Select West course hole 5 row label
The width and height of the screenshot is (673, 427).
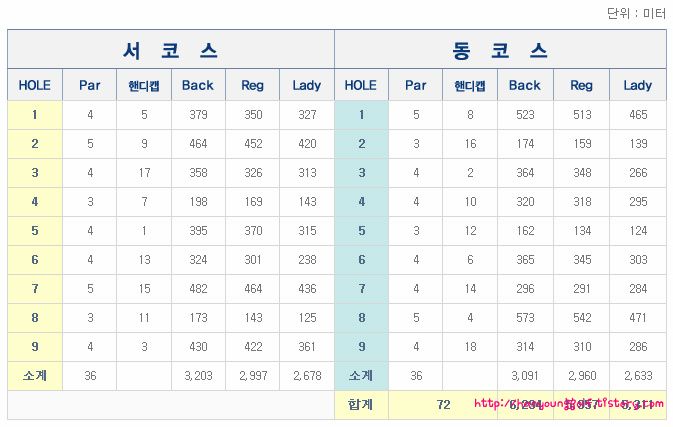click(x=35, y=231)
